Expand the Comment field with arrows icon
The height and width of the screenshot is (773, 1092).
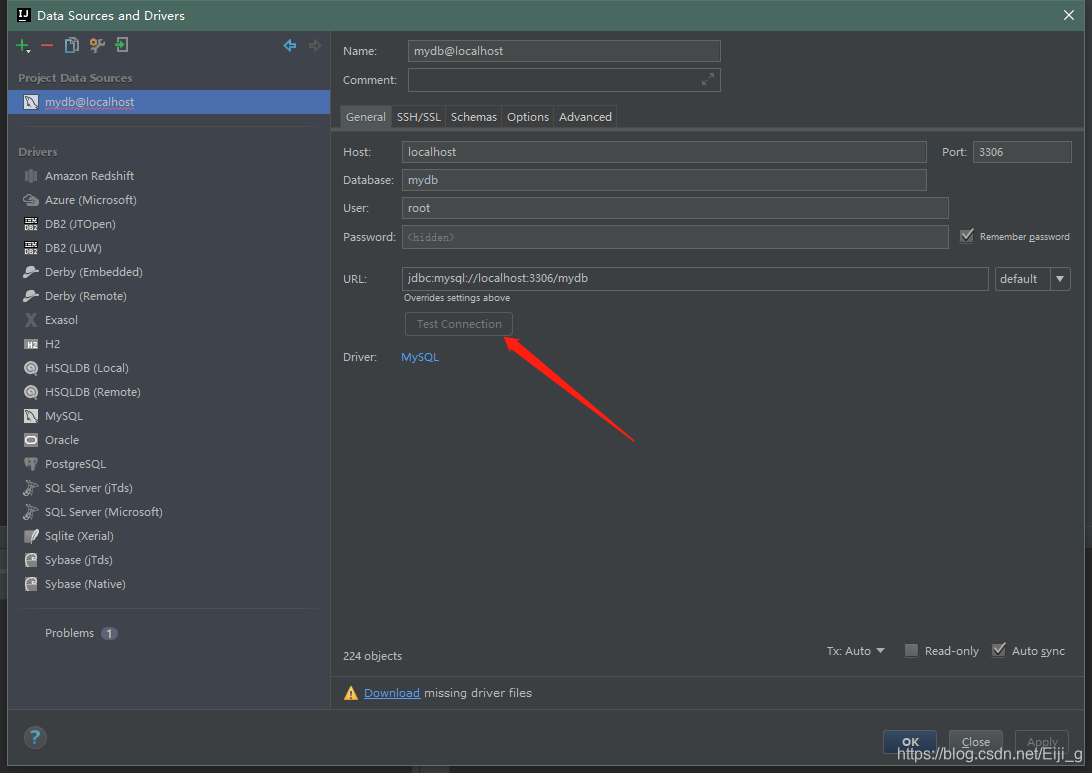pyautogui.click(x=708, y=80)
